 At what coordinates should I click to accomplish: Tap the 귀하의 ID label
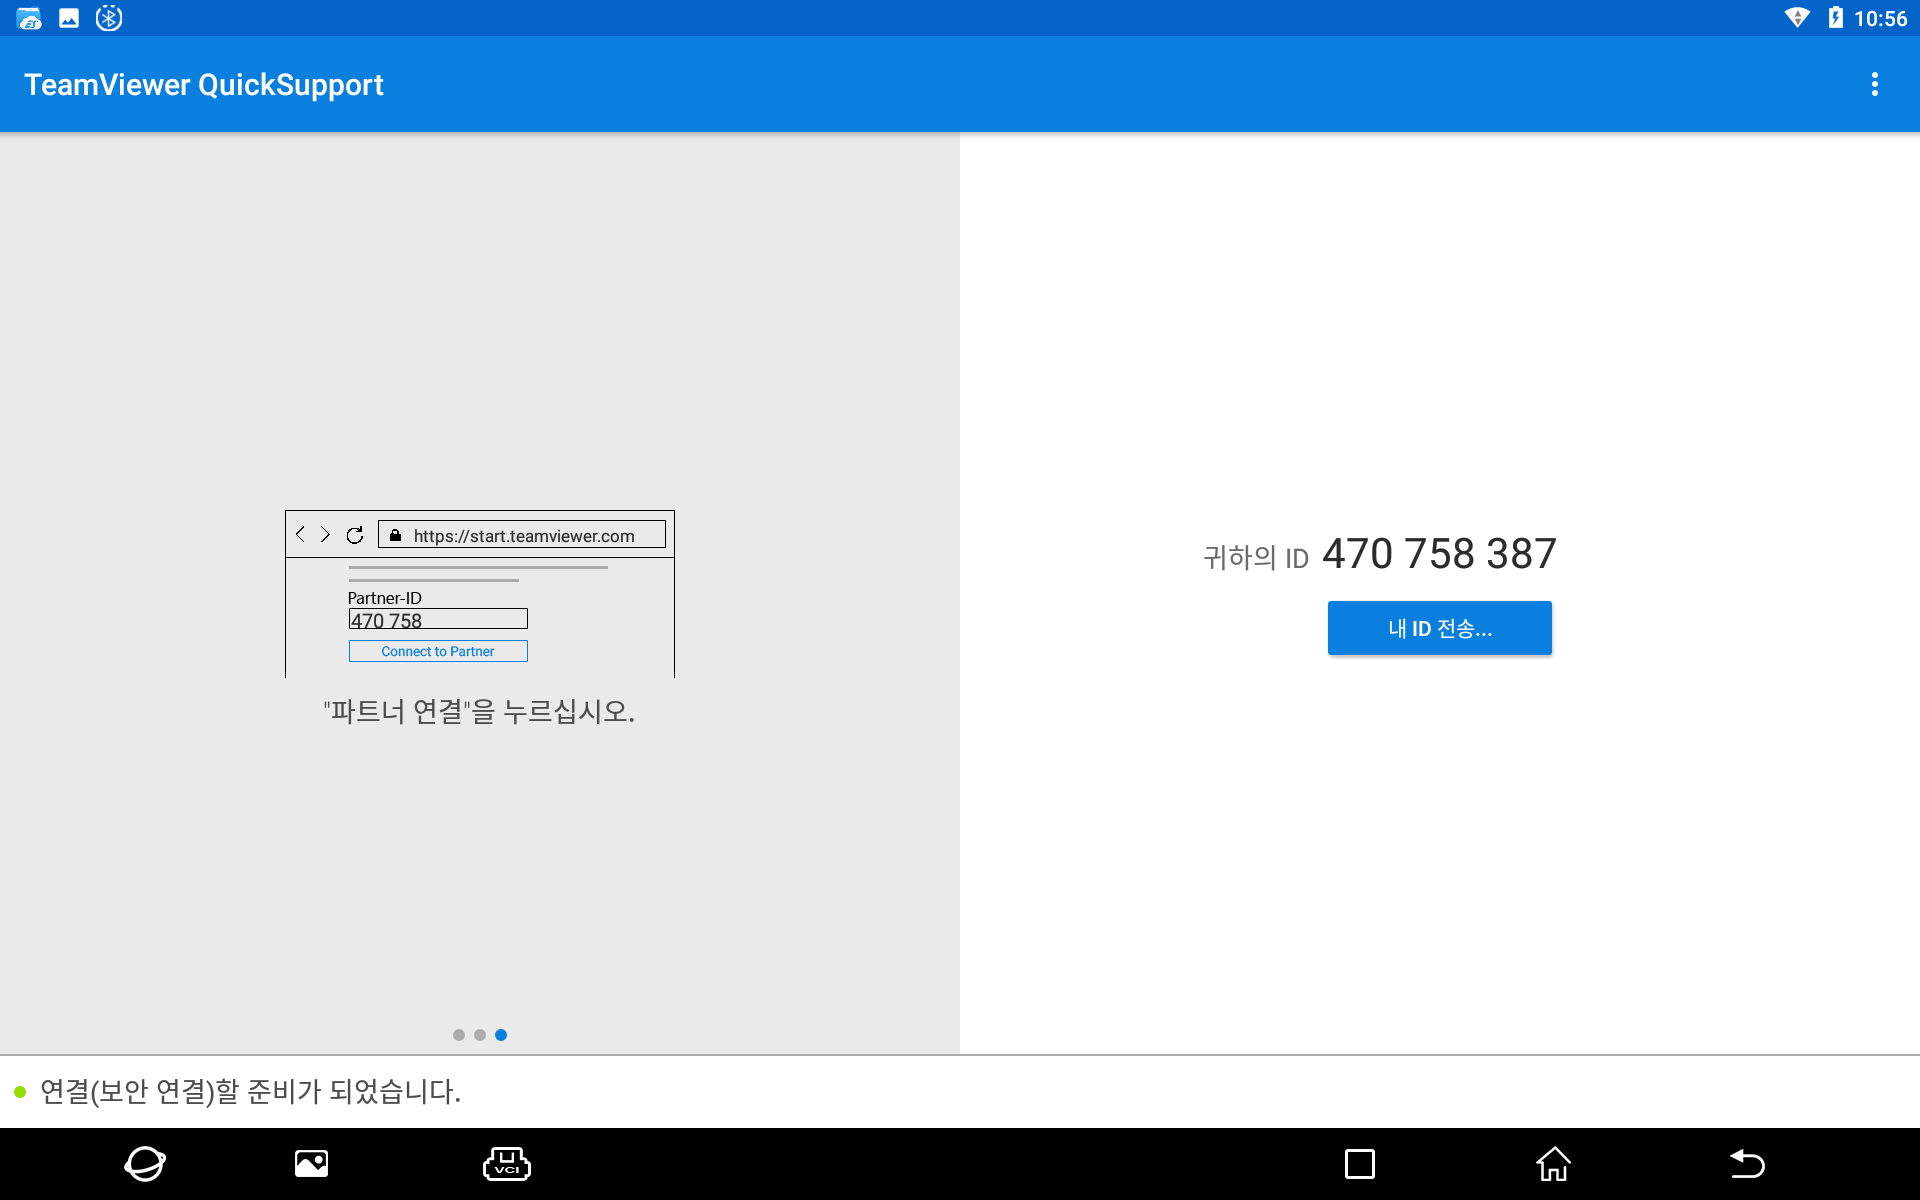coord(1256,557)
